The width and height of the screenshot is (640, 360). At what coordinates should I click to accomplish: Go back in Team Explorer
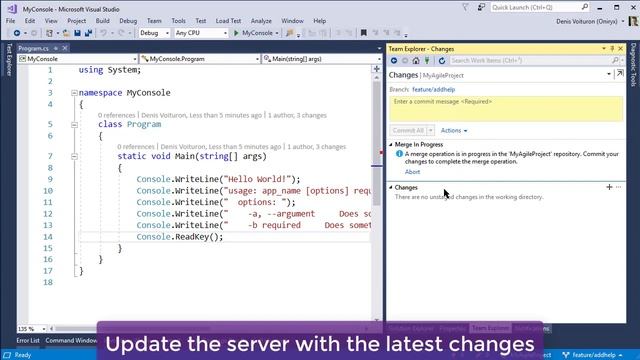tap(394, 60)
